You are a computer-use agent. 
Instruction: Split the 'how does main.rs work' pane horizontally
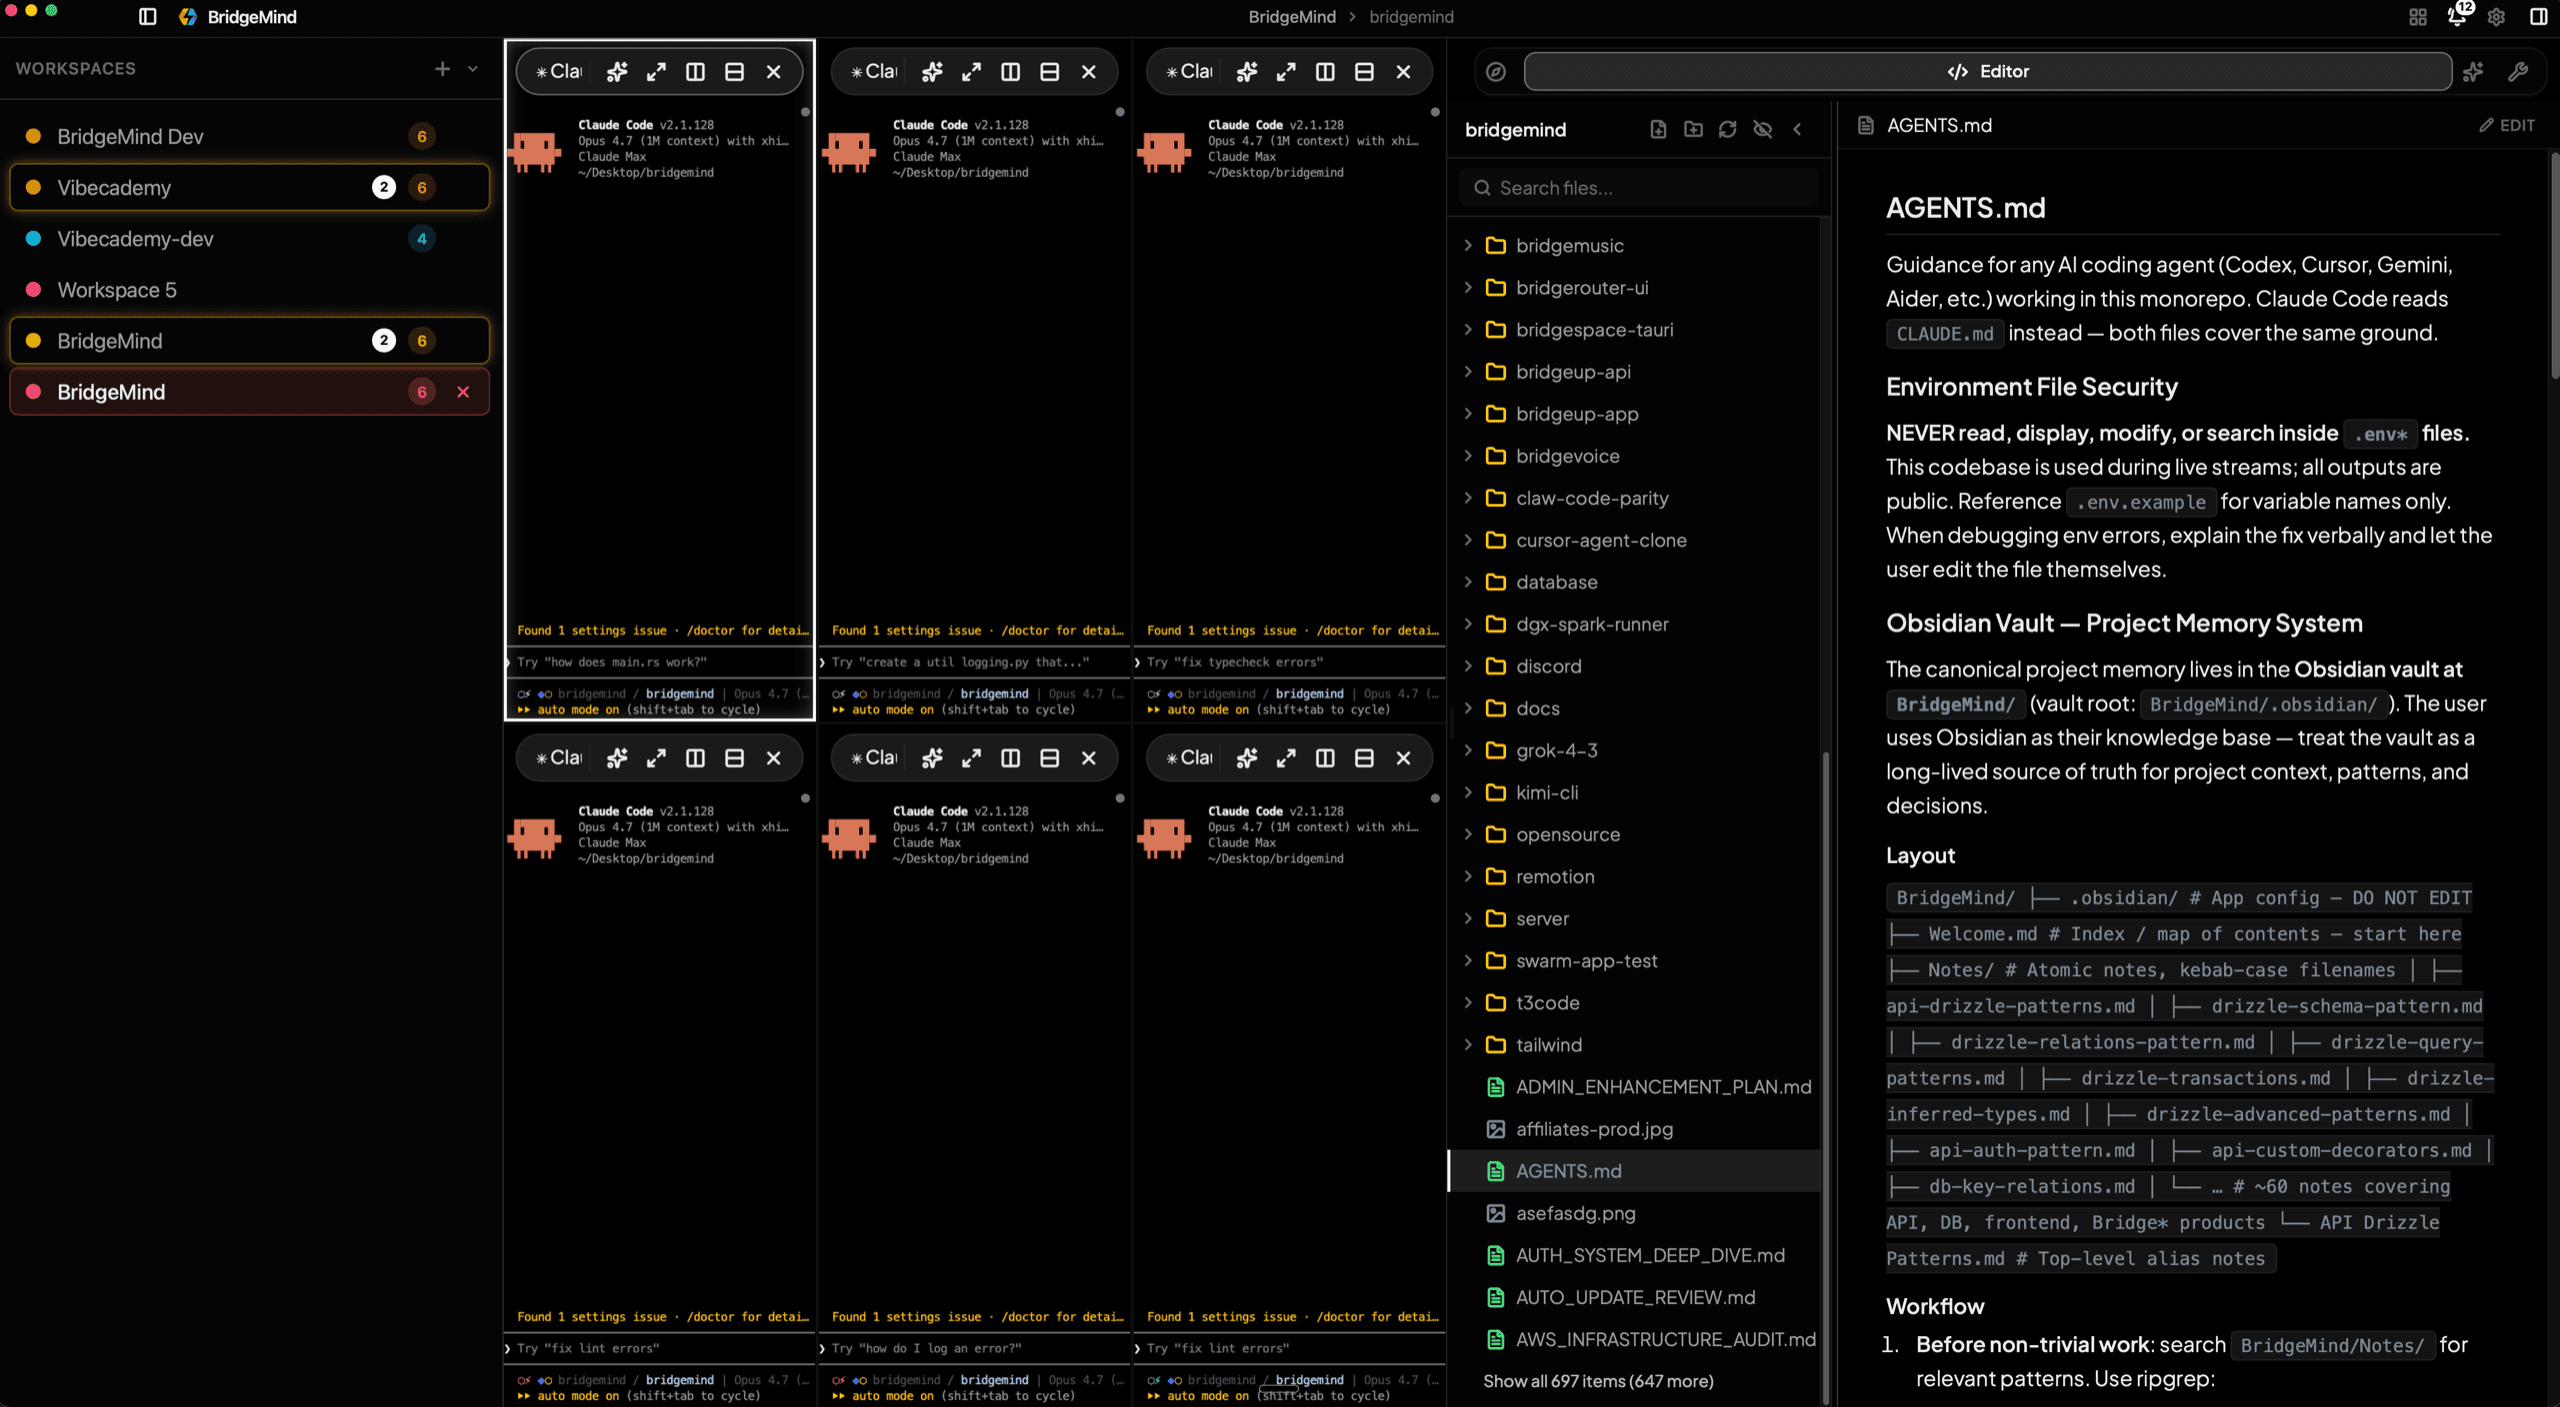[x=734, y=72]
